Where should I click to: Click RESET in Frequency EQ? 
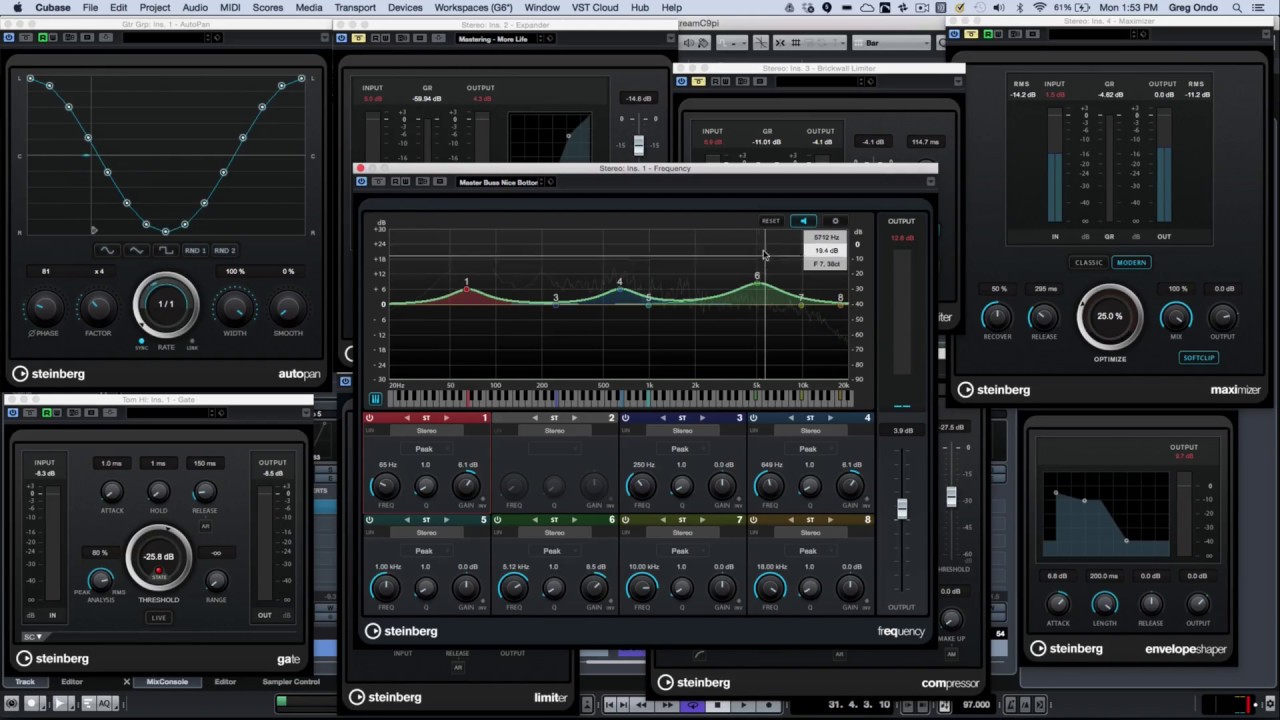(771, 221)
